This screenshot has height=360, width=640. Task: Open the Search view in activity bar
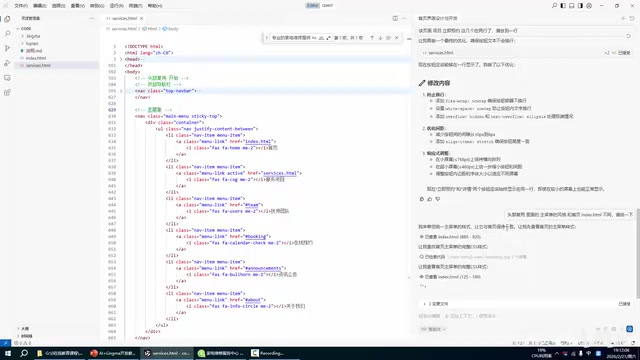click(7, 33)
